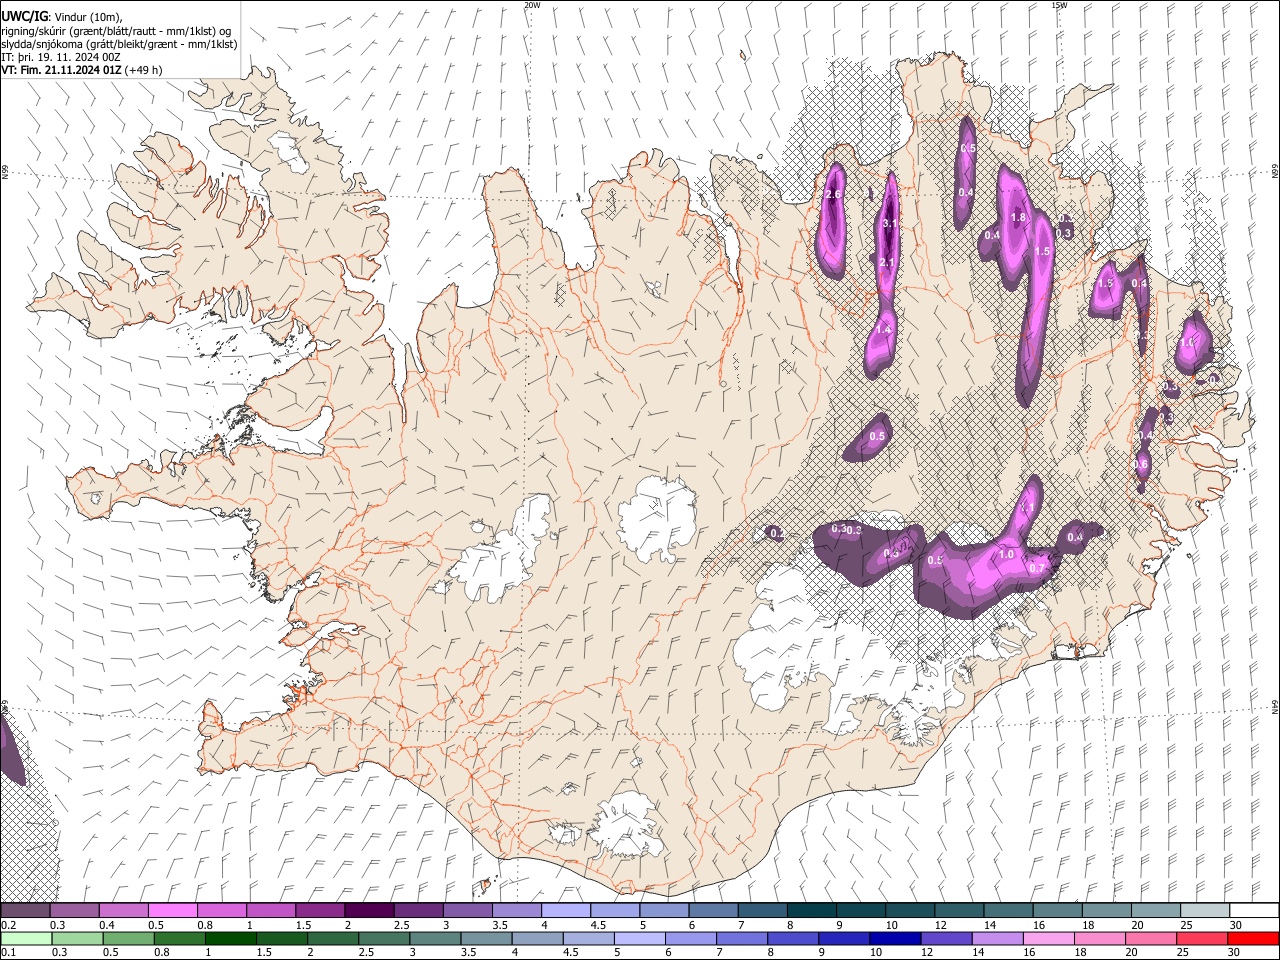Click the '(+49 h)' forecast offset text
The width and height of the screenshot is (1280, 960).
[x=144, y=70]
